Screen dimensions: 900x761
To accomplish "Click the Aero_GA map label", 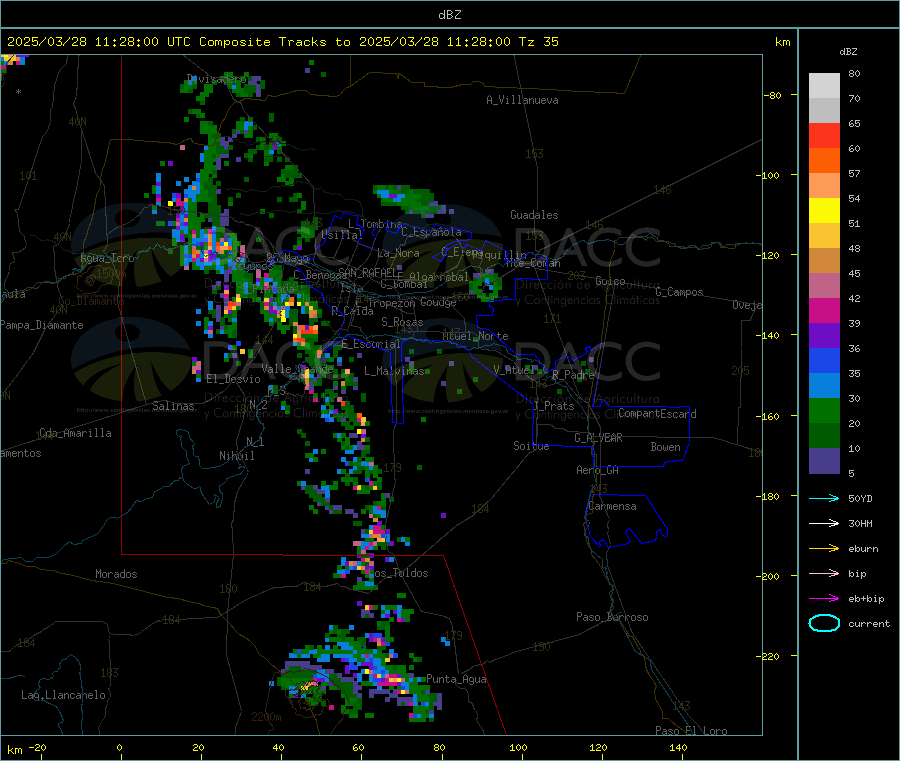I will pyautogui.click(x=597, y=471).
